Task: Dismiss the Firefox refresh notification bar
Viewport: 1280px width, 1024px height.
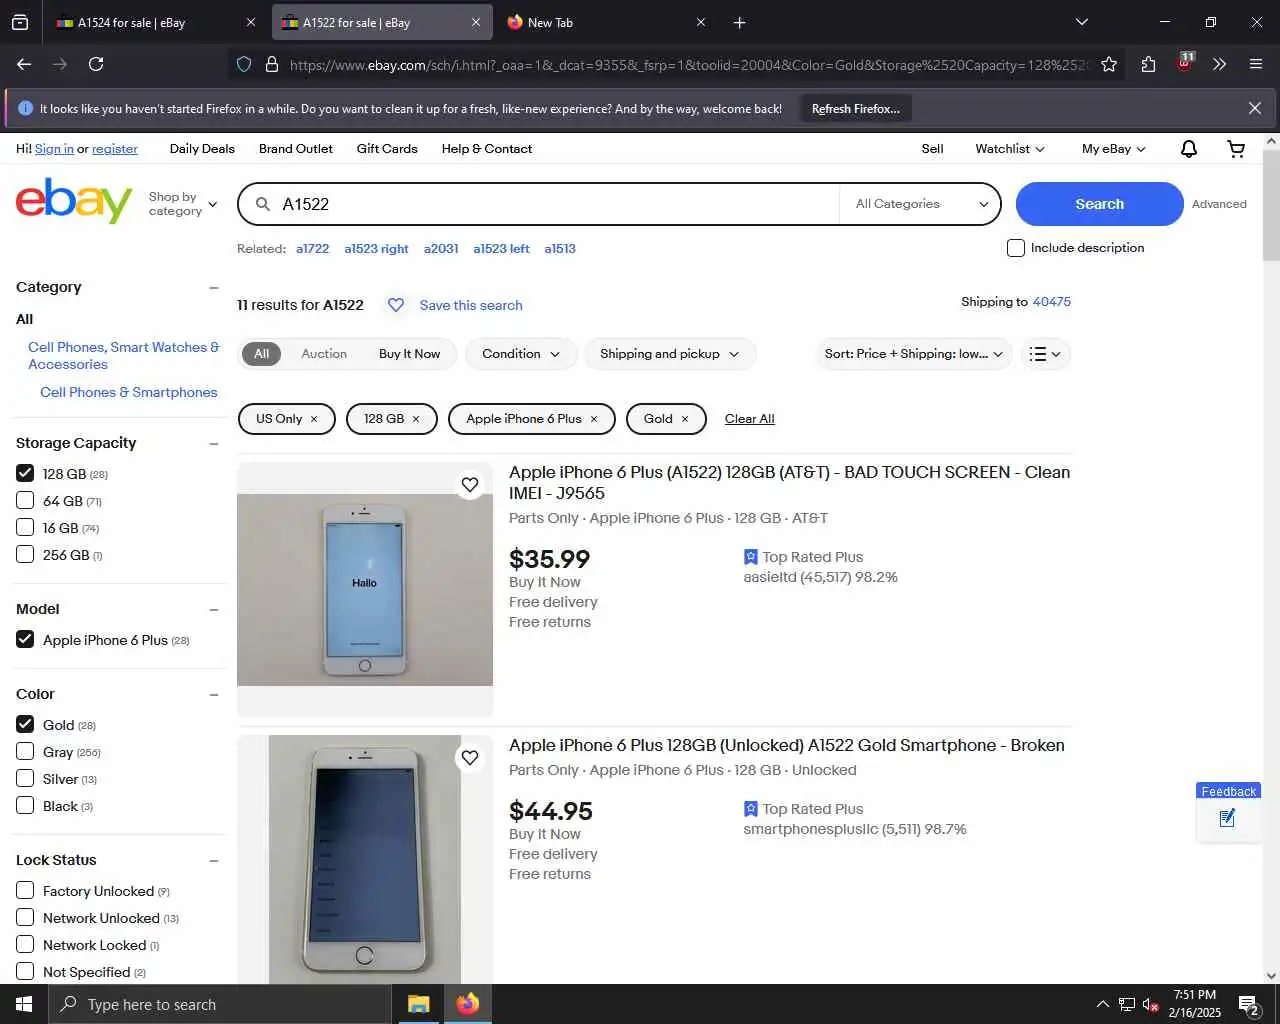Action: [1255, 108]
